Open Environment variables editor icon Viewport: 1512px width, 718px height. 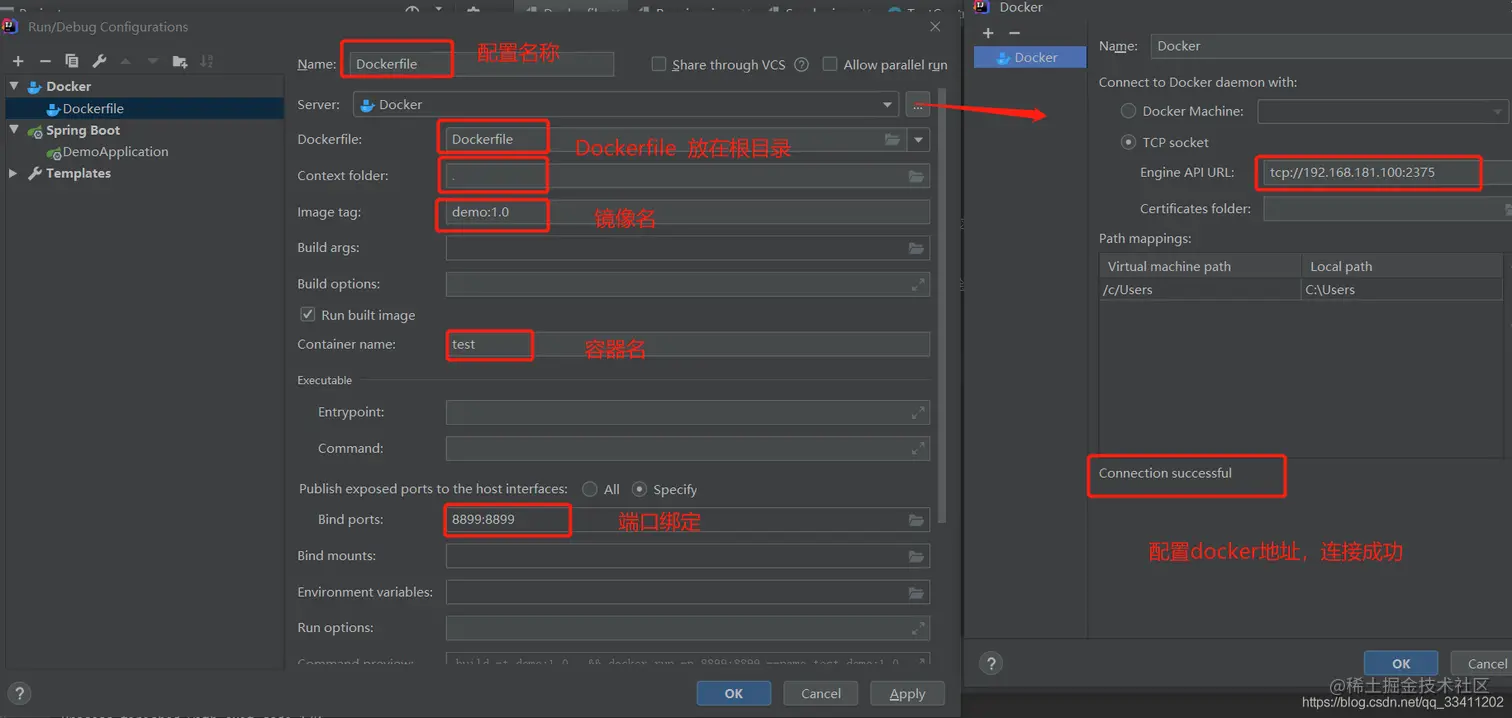[x=916, y=593]
